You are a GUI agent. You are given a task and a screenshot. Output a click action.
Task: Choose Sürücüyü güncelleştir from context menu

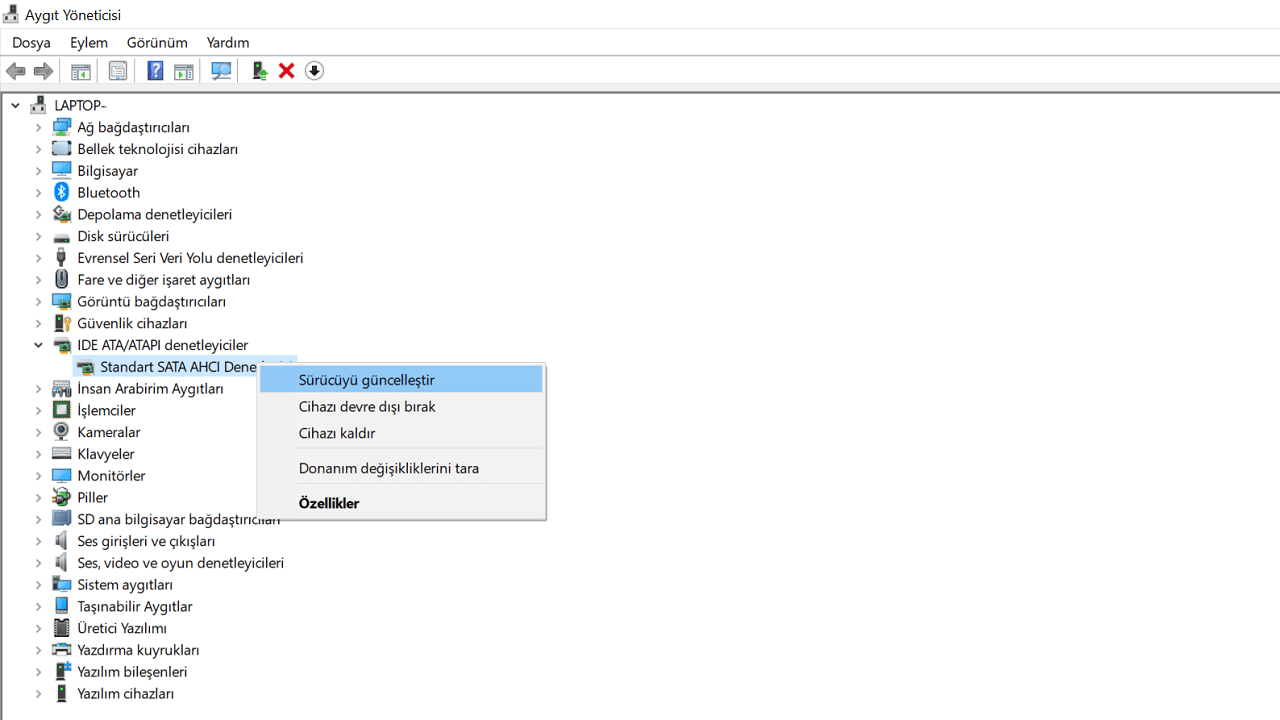366,380
